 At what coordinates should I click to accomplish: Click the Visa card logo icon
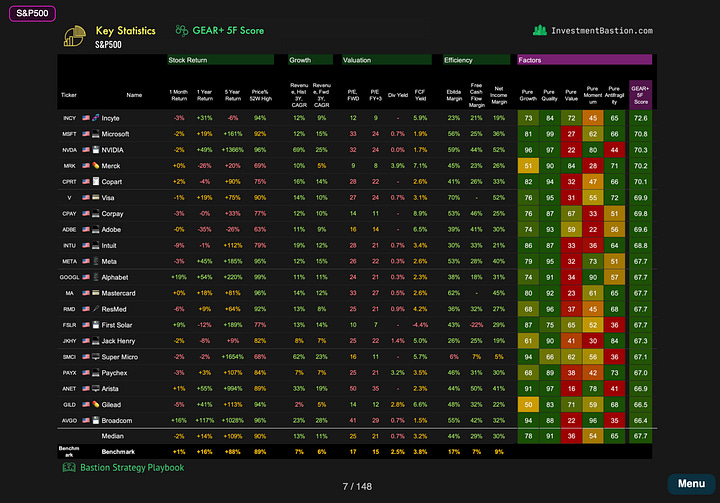(96, 198)
